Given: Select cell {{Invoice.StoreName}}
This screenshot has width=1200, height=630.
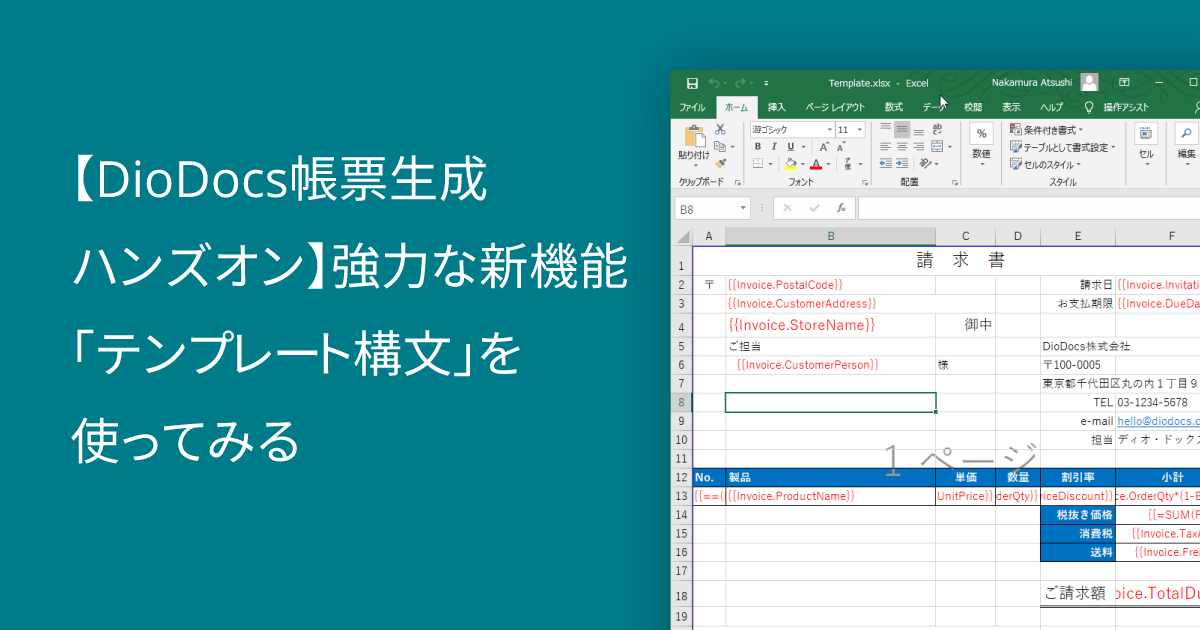Looking at the screenshot, I should click(x=830, y=325).
